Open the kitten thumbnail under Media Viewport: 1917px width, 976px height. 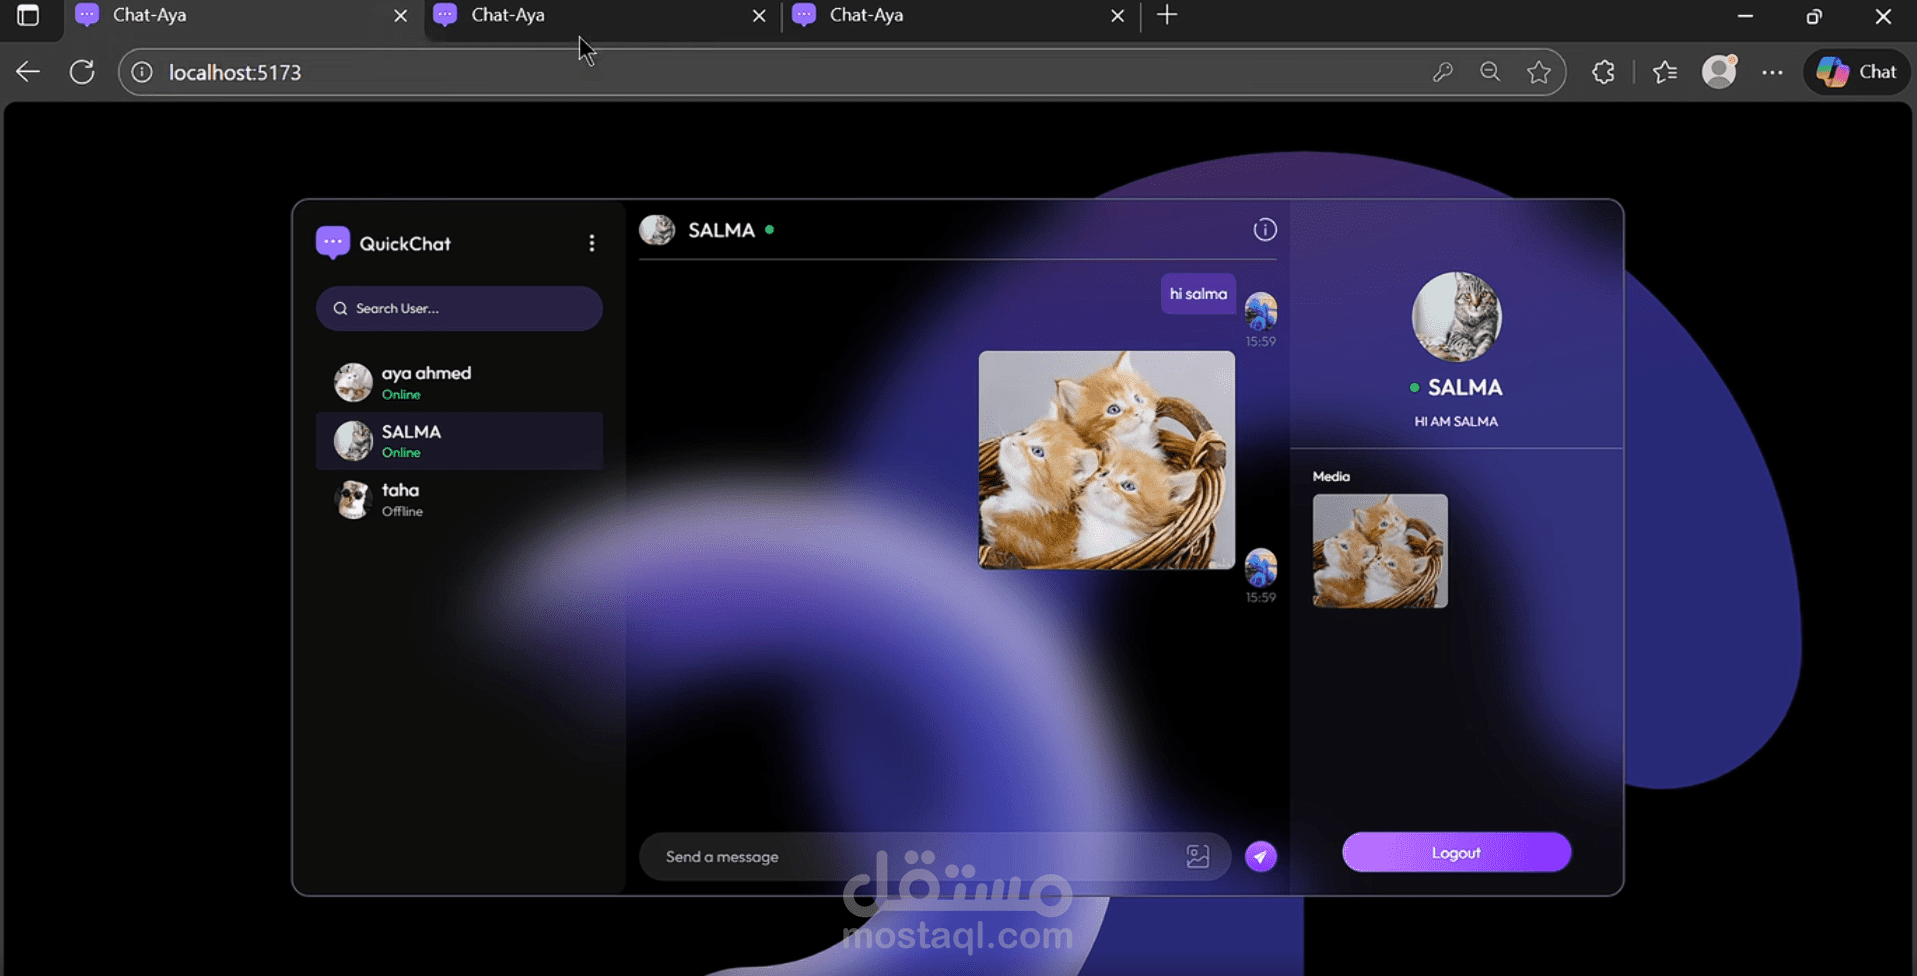pos(1380,551)
